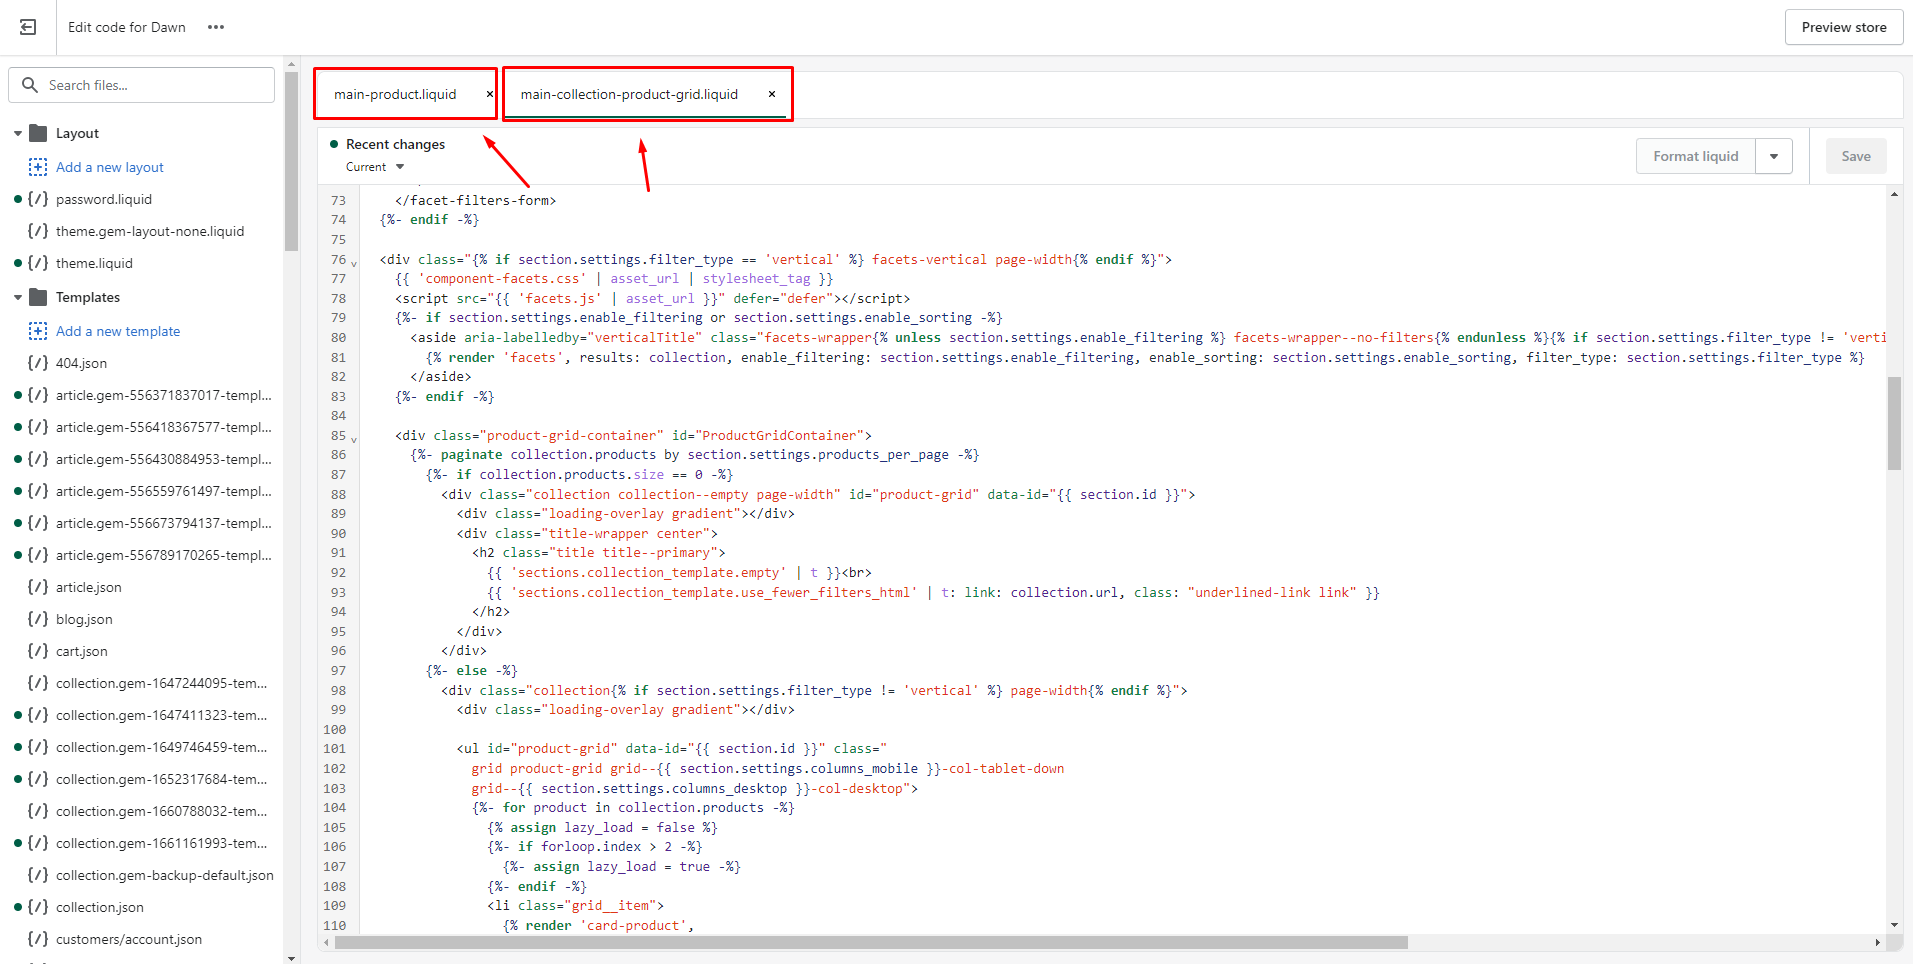Screen dimensions: 1913x964
Task: Click line number 101 in the gutter
Action: pos(334,749)
